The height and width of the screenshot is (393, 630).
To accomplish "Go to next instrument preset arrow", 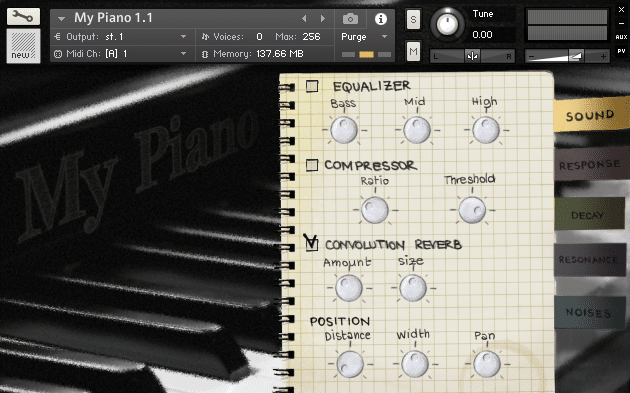I will pyautogui.click(x=322, y=18).
